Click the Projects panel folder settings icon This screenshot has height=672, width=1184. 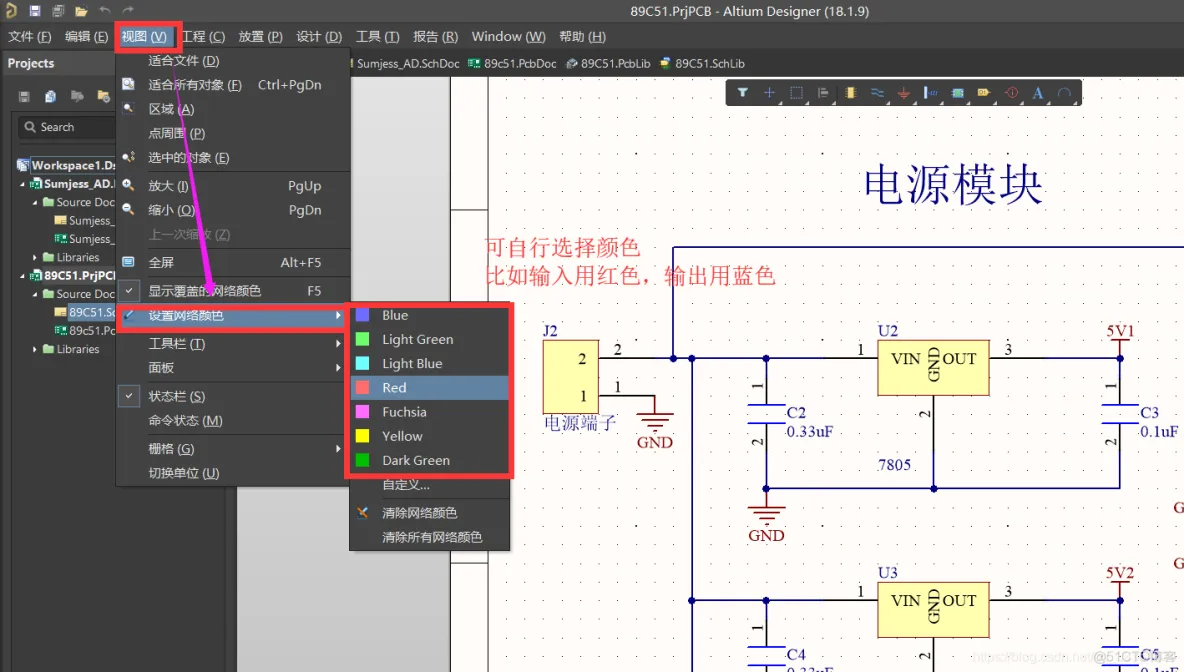103,96
